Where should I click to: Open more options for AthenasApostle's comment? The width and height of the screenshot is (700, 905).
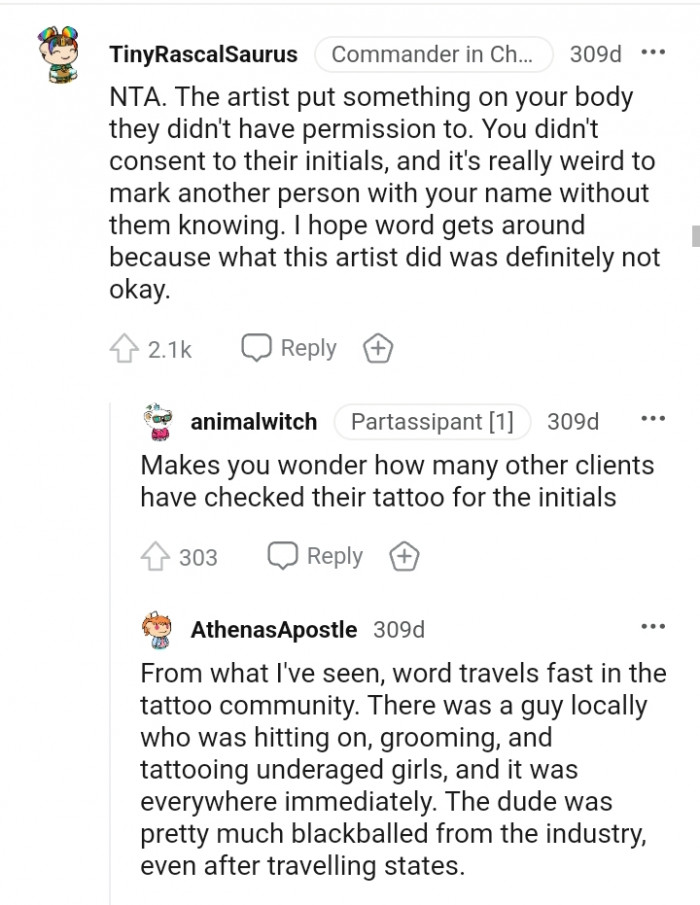(x=653, y=627)
